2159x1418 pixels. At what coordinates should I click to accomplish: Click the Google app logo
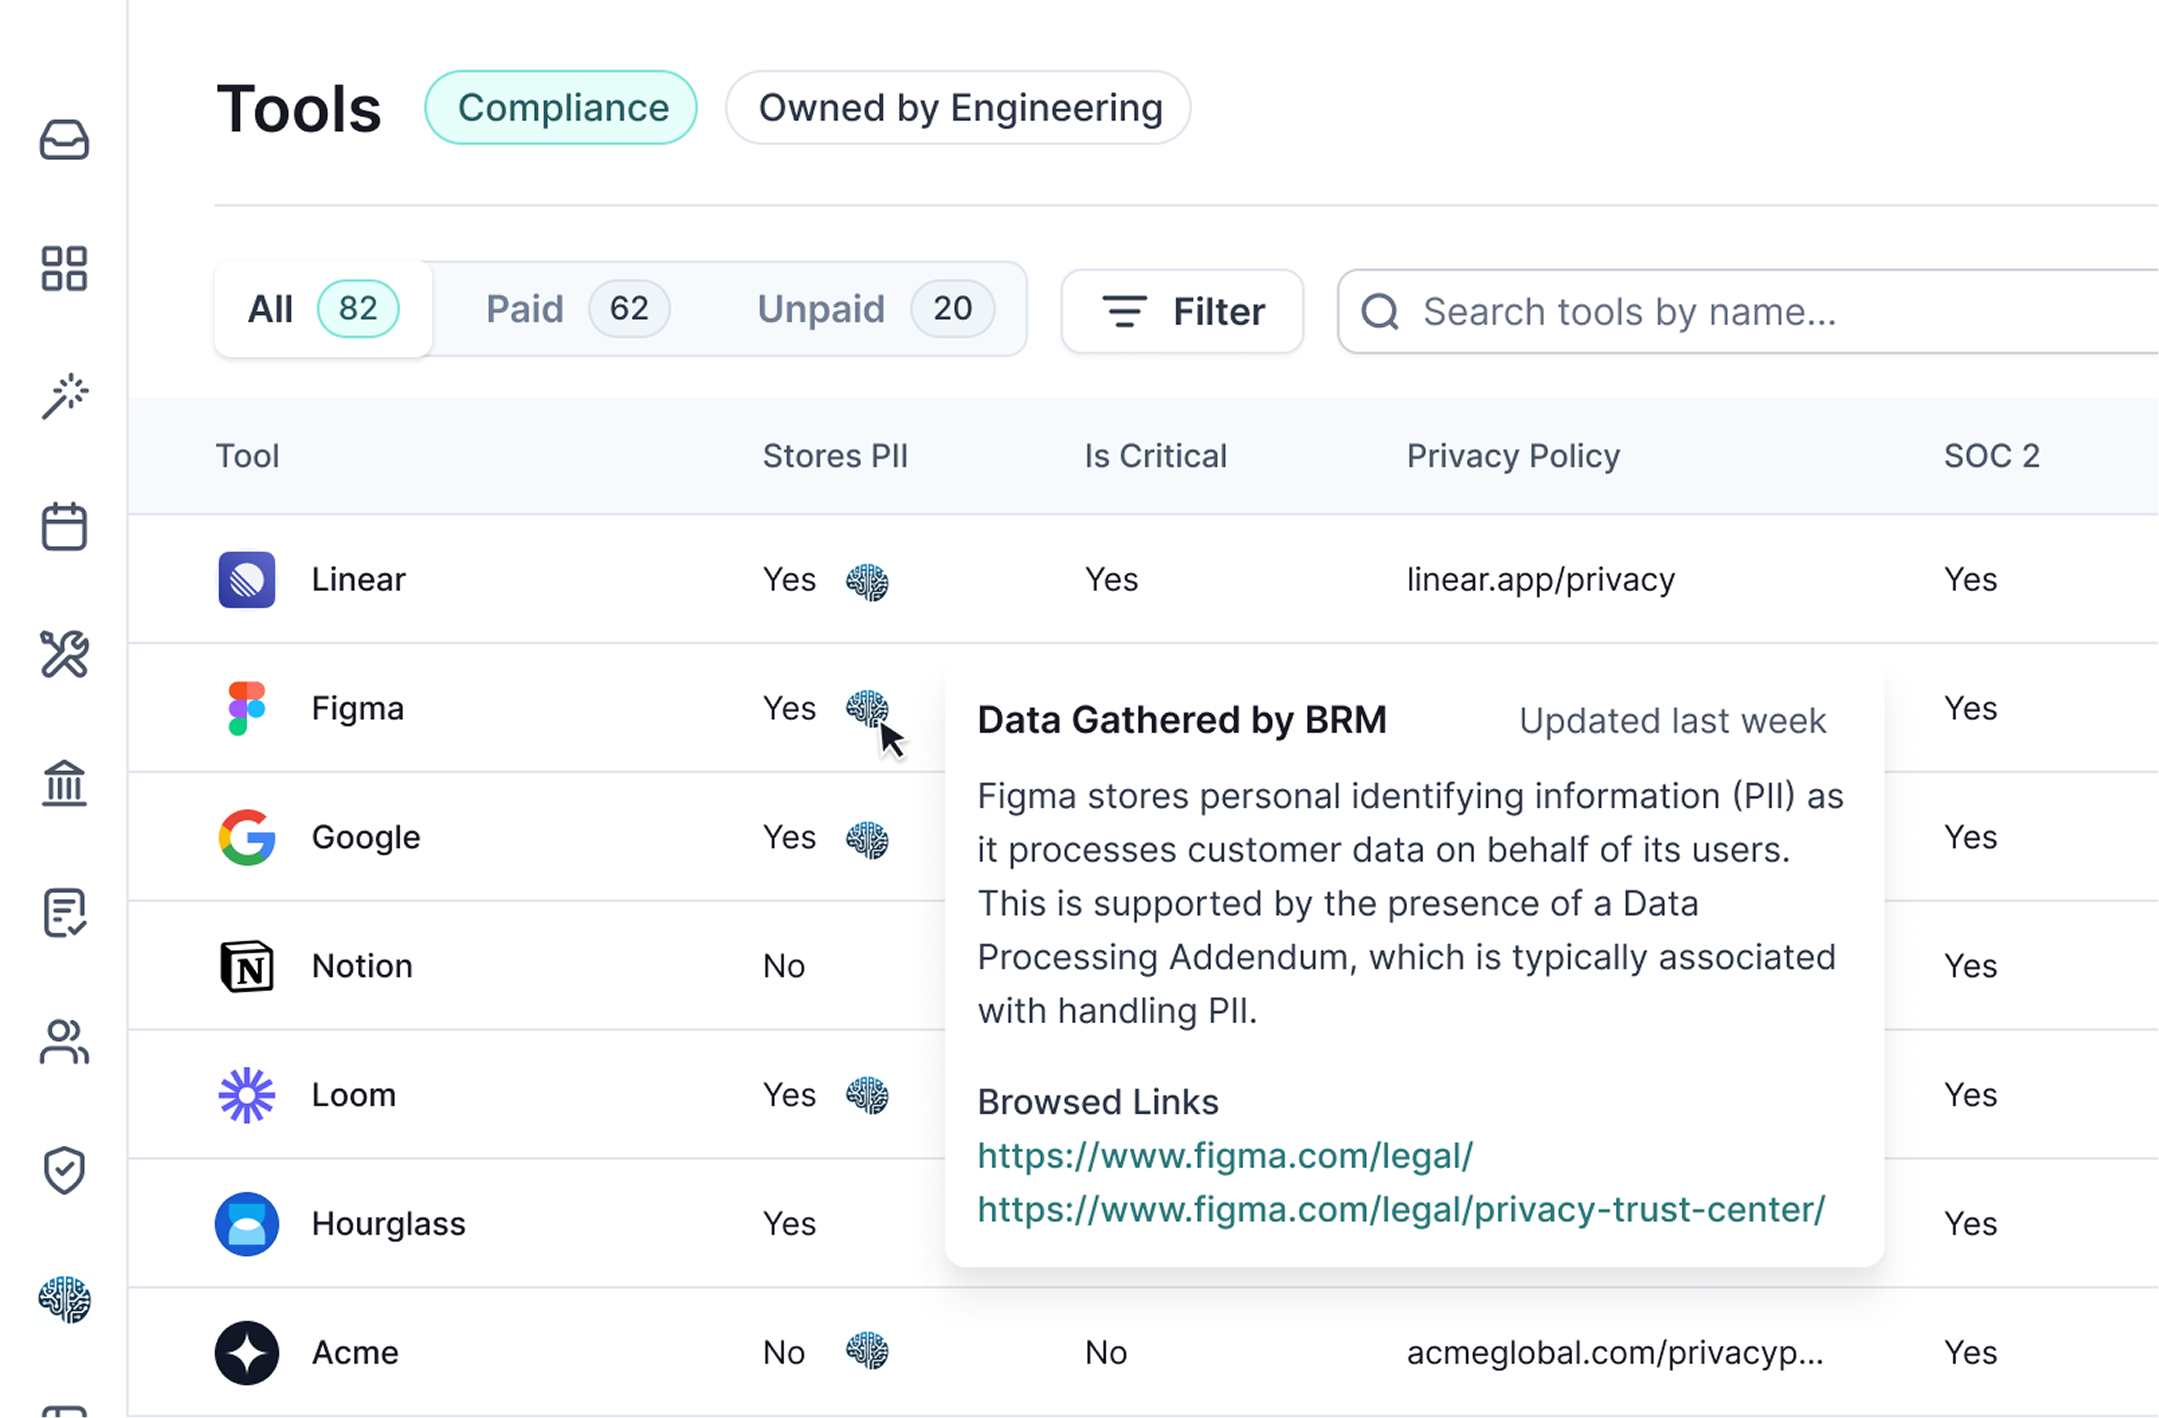[247, 837]
